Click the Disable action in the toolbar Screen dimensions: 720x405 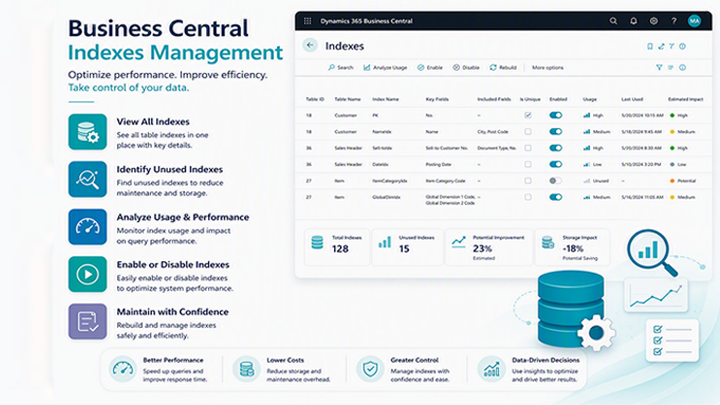[x=466, y=68]
